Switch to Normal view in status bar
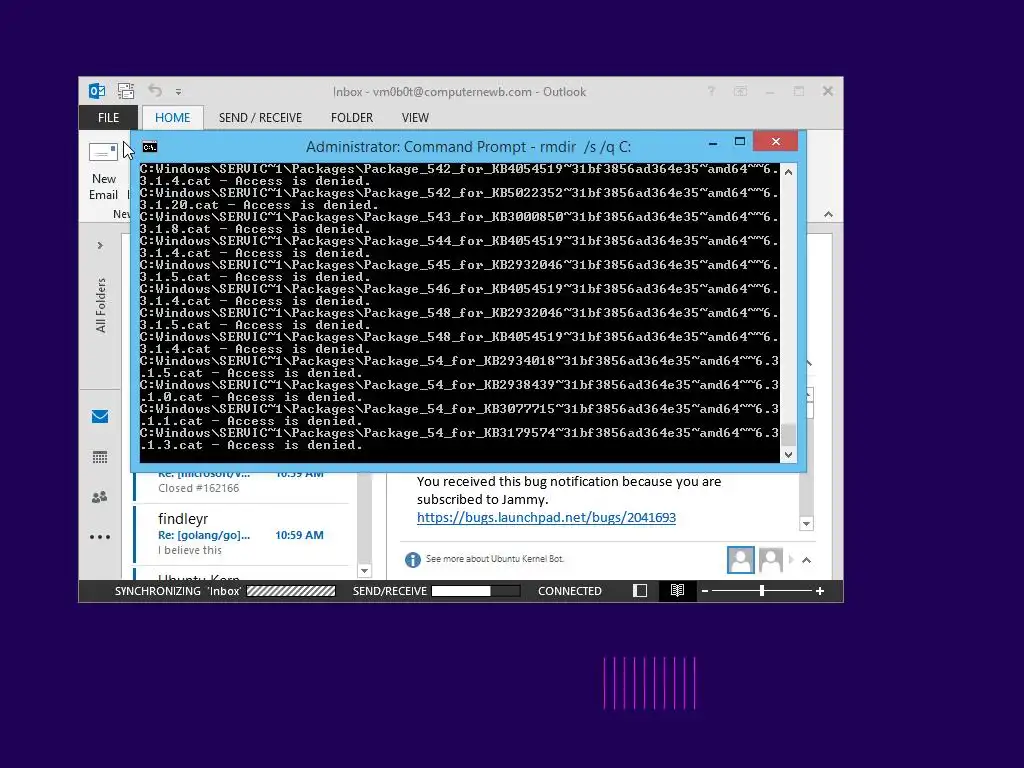This screenshot has height=768, width=1024. pos(640,590)
